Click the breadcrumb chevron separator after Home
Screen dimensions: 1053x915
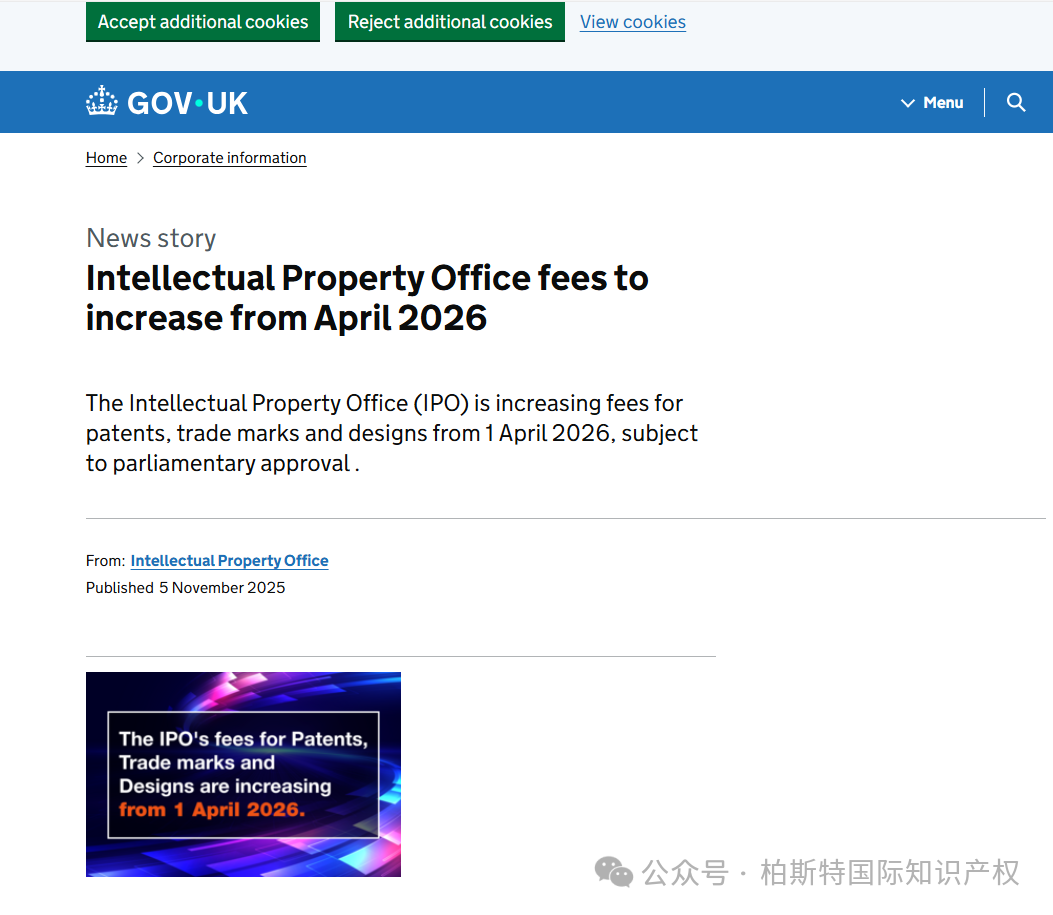click(140, 158)
